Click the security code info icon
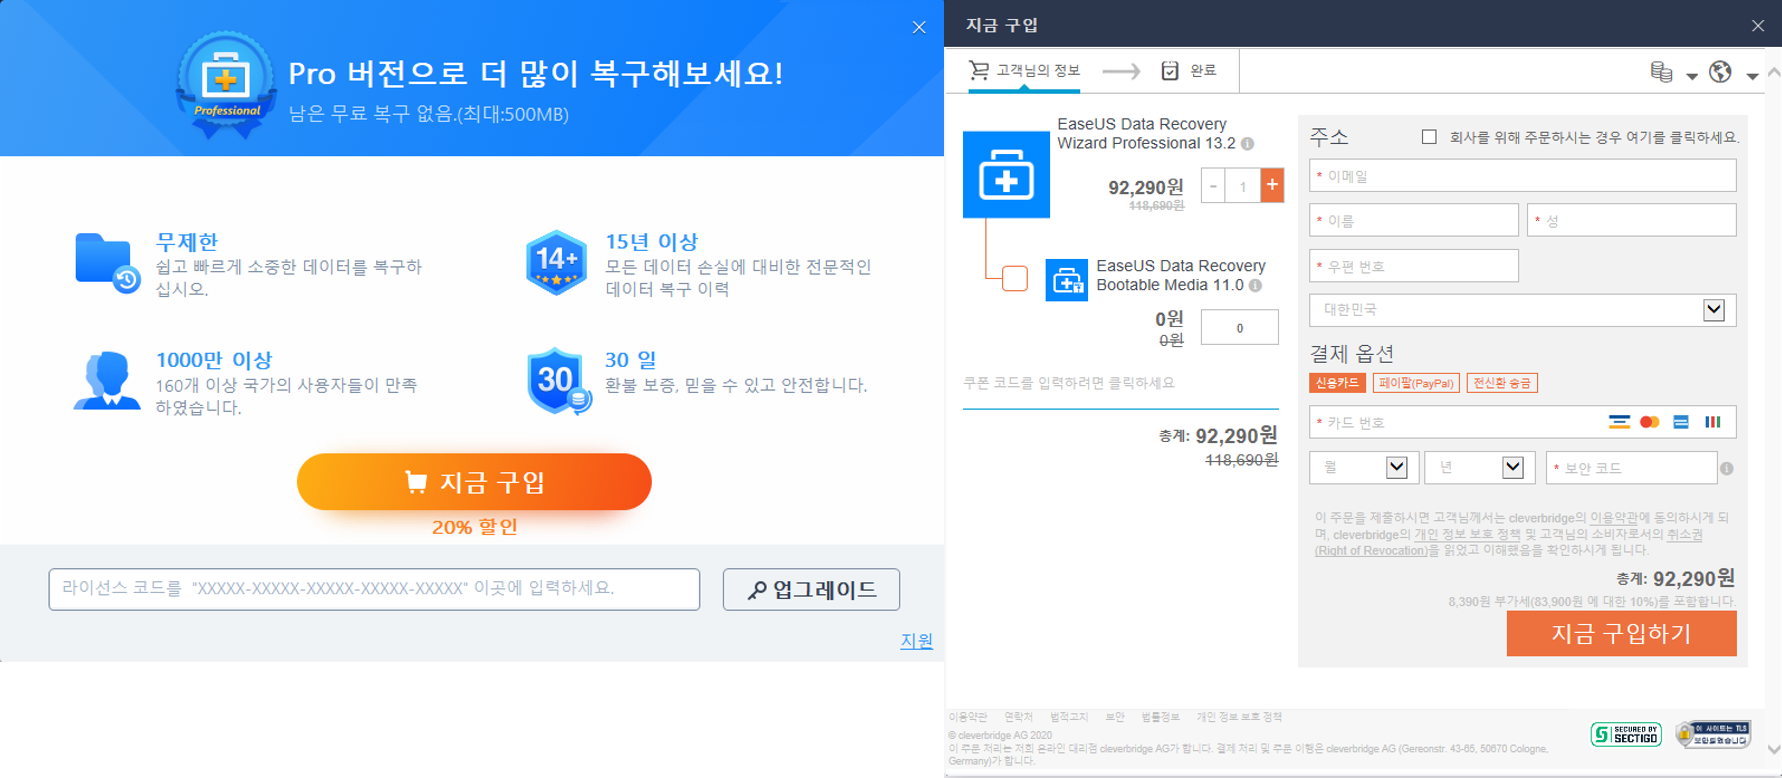Screen dimensions: 1782x778 (x=1727, y=468)
